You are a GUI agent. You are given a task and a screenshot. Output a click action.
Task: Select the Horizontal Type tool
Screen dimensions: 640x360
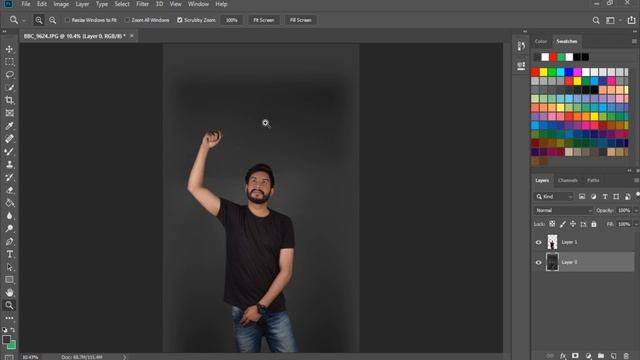[x=9, y=254]
